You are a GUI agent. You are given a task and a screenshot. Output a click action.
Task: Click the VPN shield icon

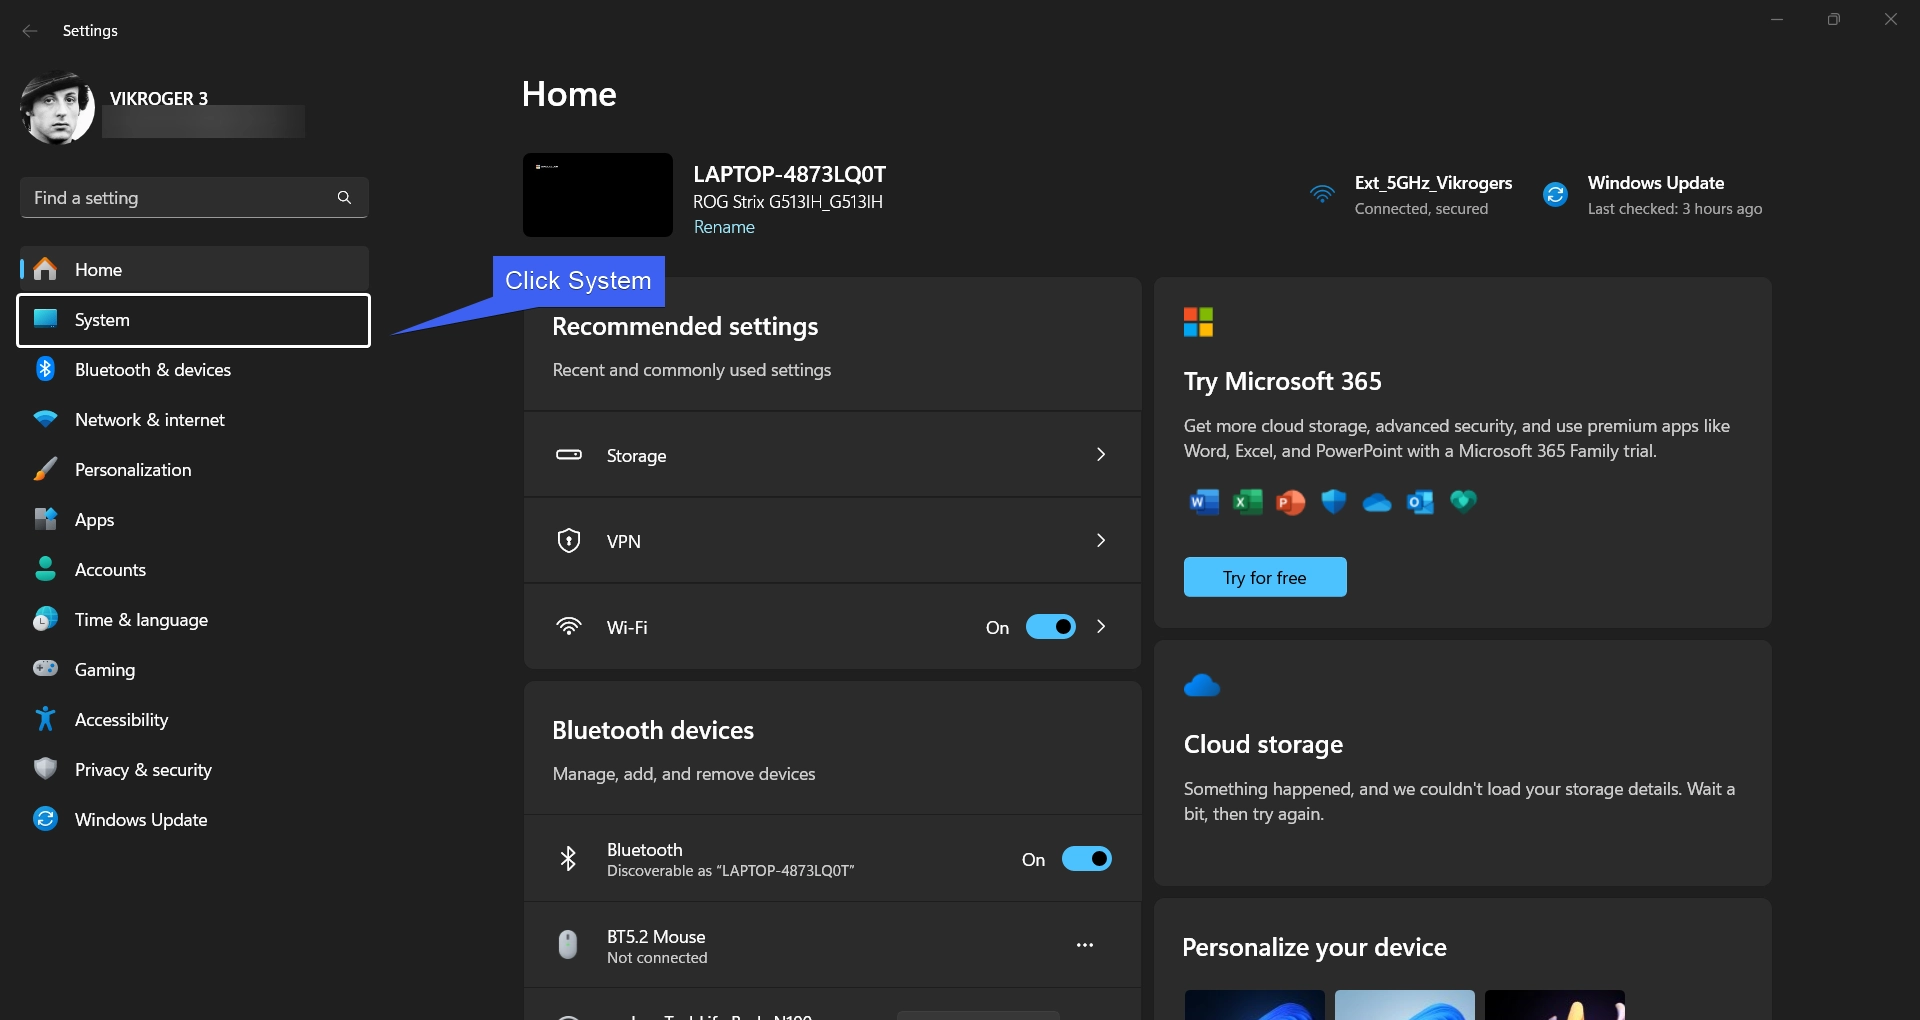pos(569,541)
